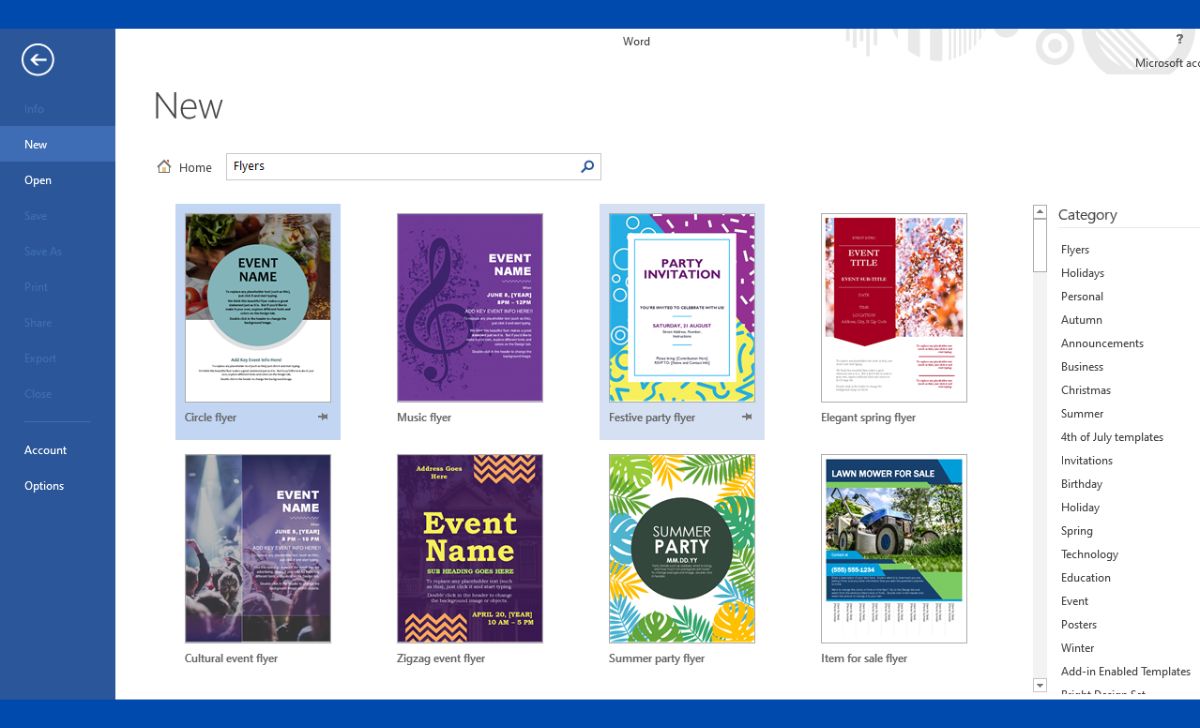Pick the Summer party flyer thumbnail

pos(682,549)
